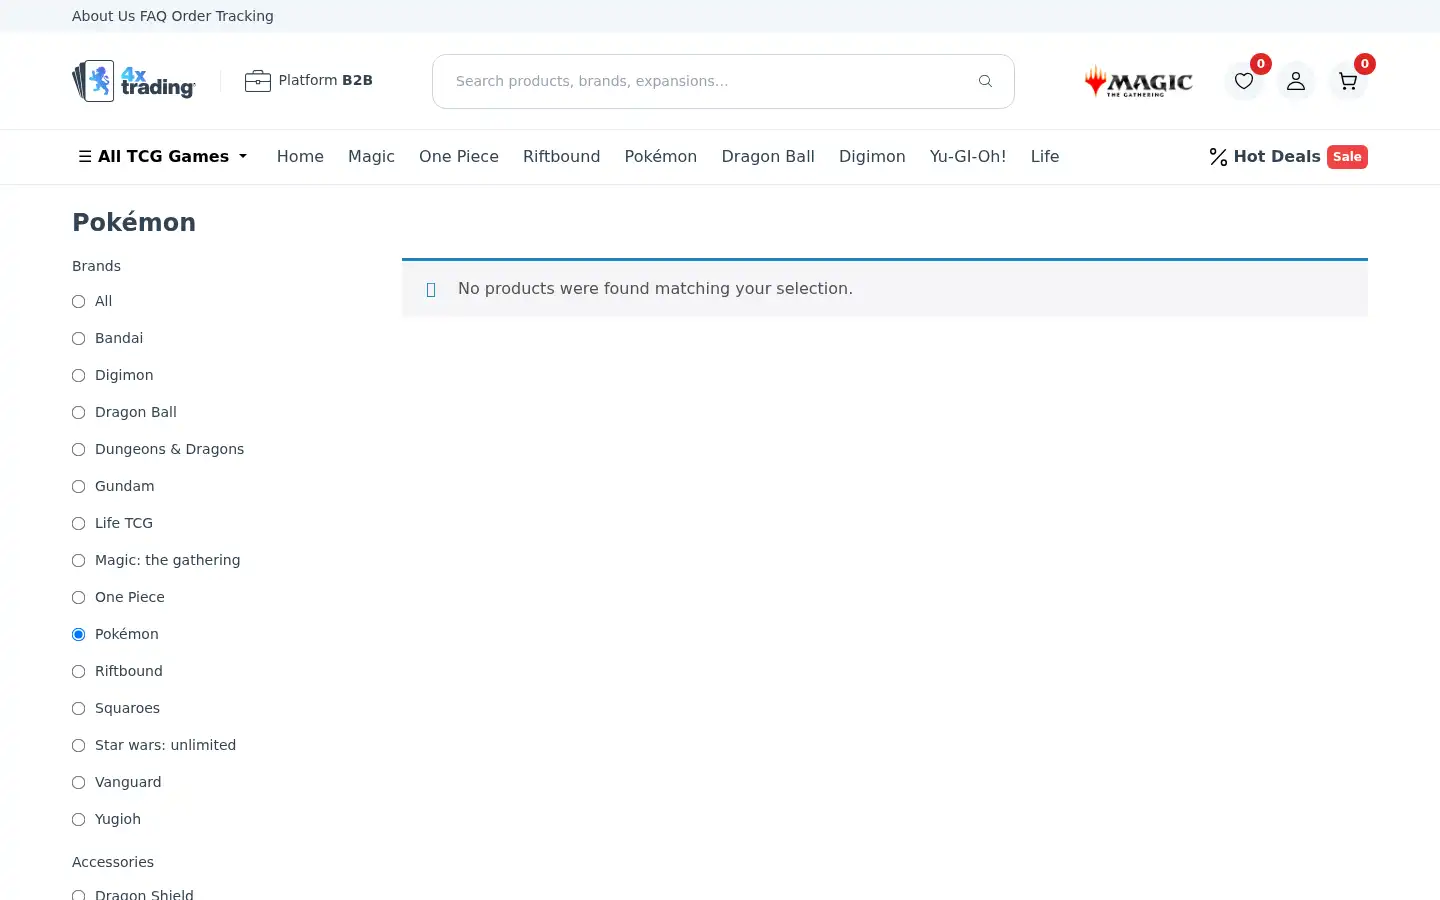
Task: Click the 4x trading logo
Action: pyautogui.click(x=134, y=81)
